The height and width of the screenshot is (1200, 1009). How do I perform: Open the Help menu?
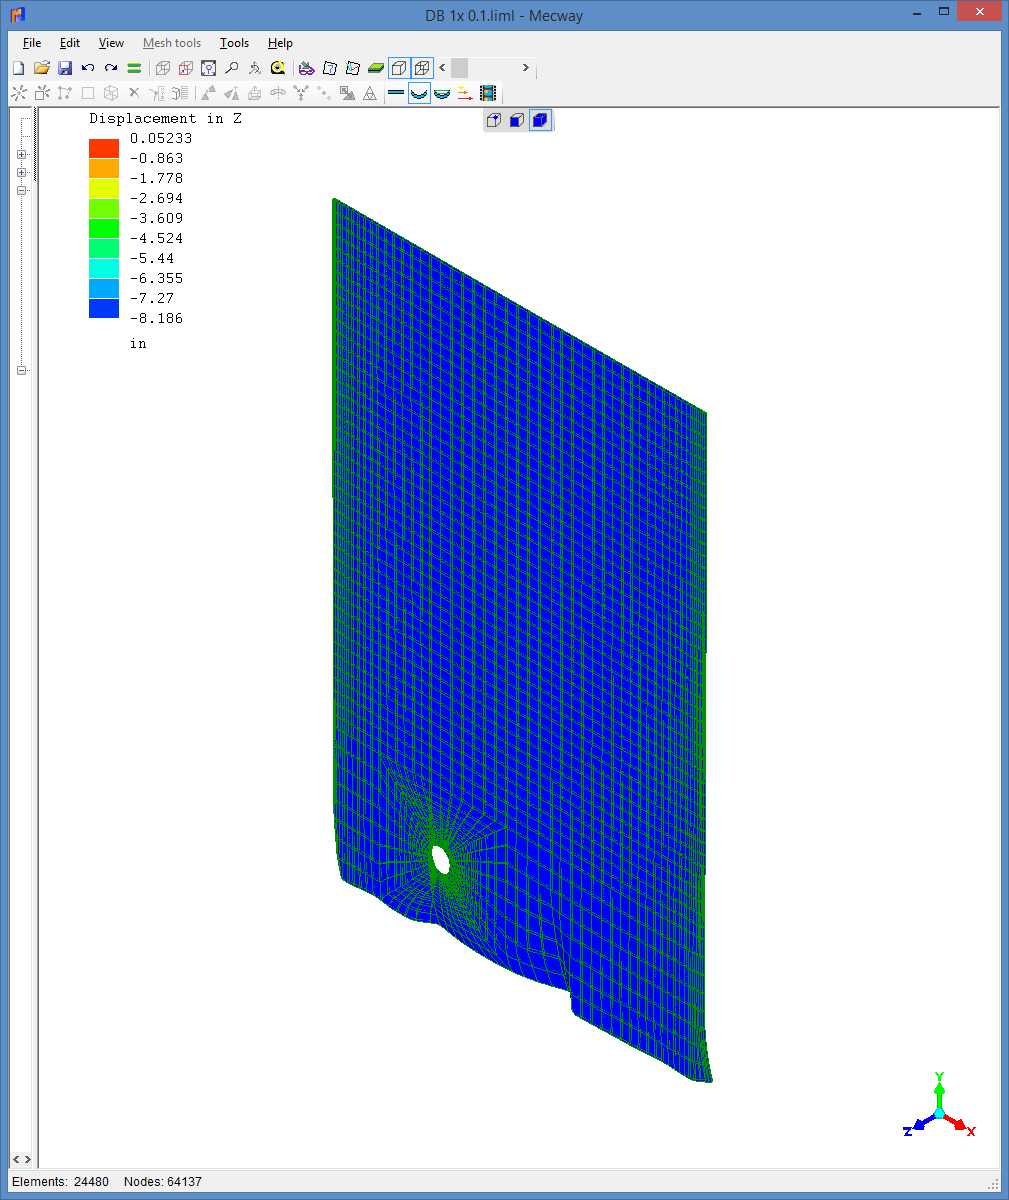pyautogui.click(x=280, y=43)
